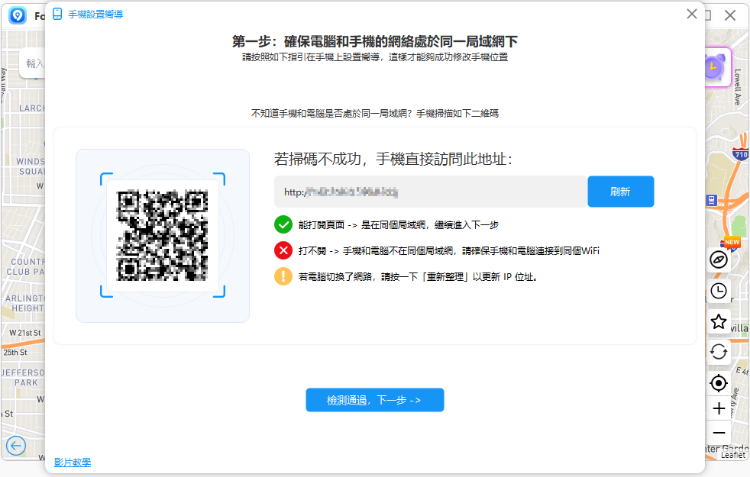Click the locate target icon
Image resolution: width=750 pixels, height=477 pixels.
click(718, 383)
